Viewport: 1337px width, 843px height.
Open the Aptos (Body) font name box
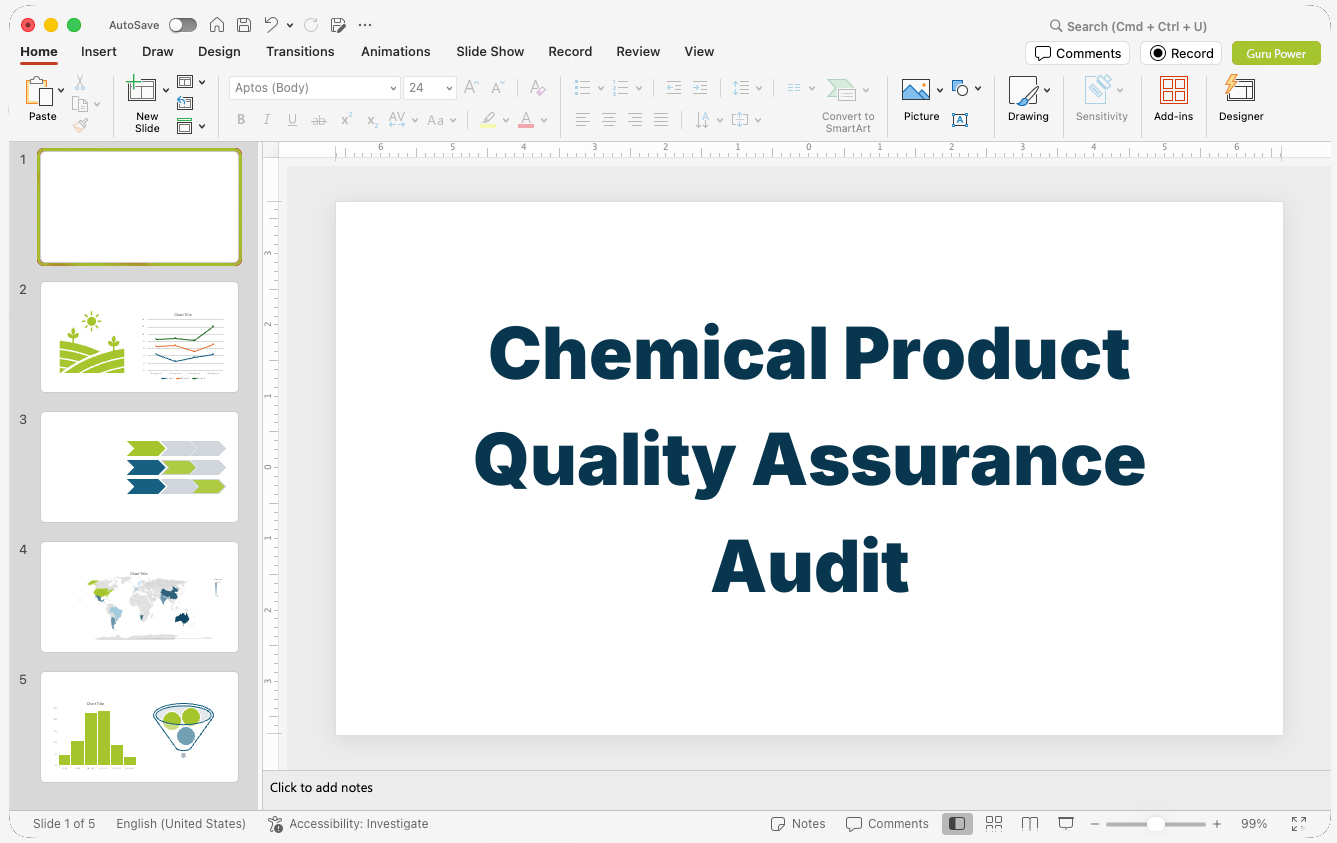314,88
